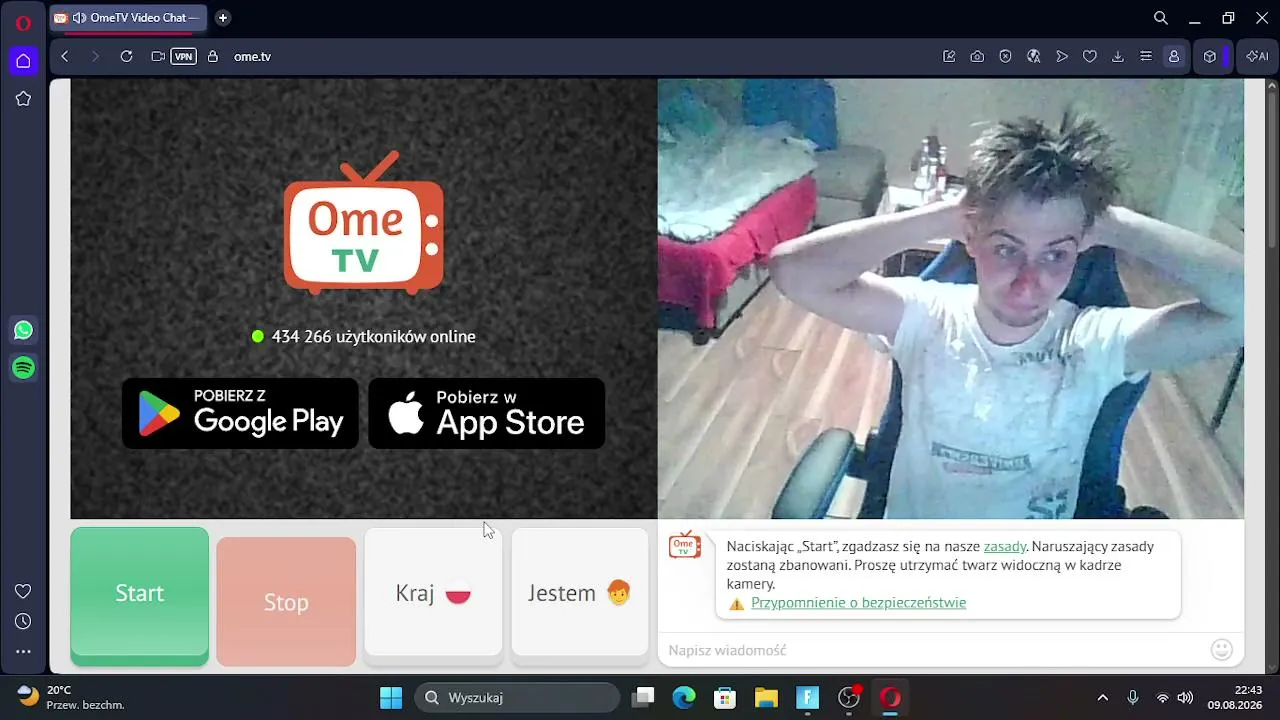Screen dimensions: 1280x720
Task: Click the OmeTV logo
Action: click(364, 222)
